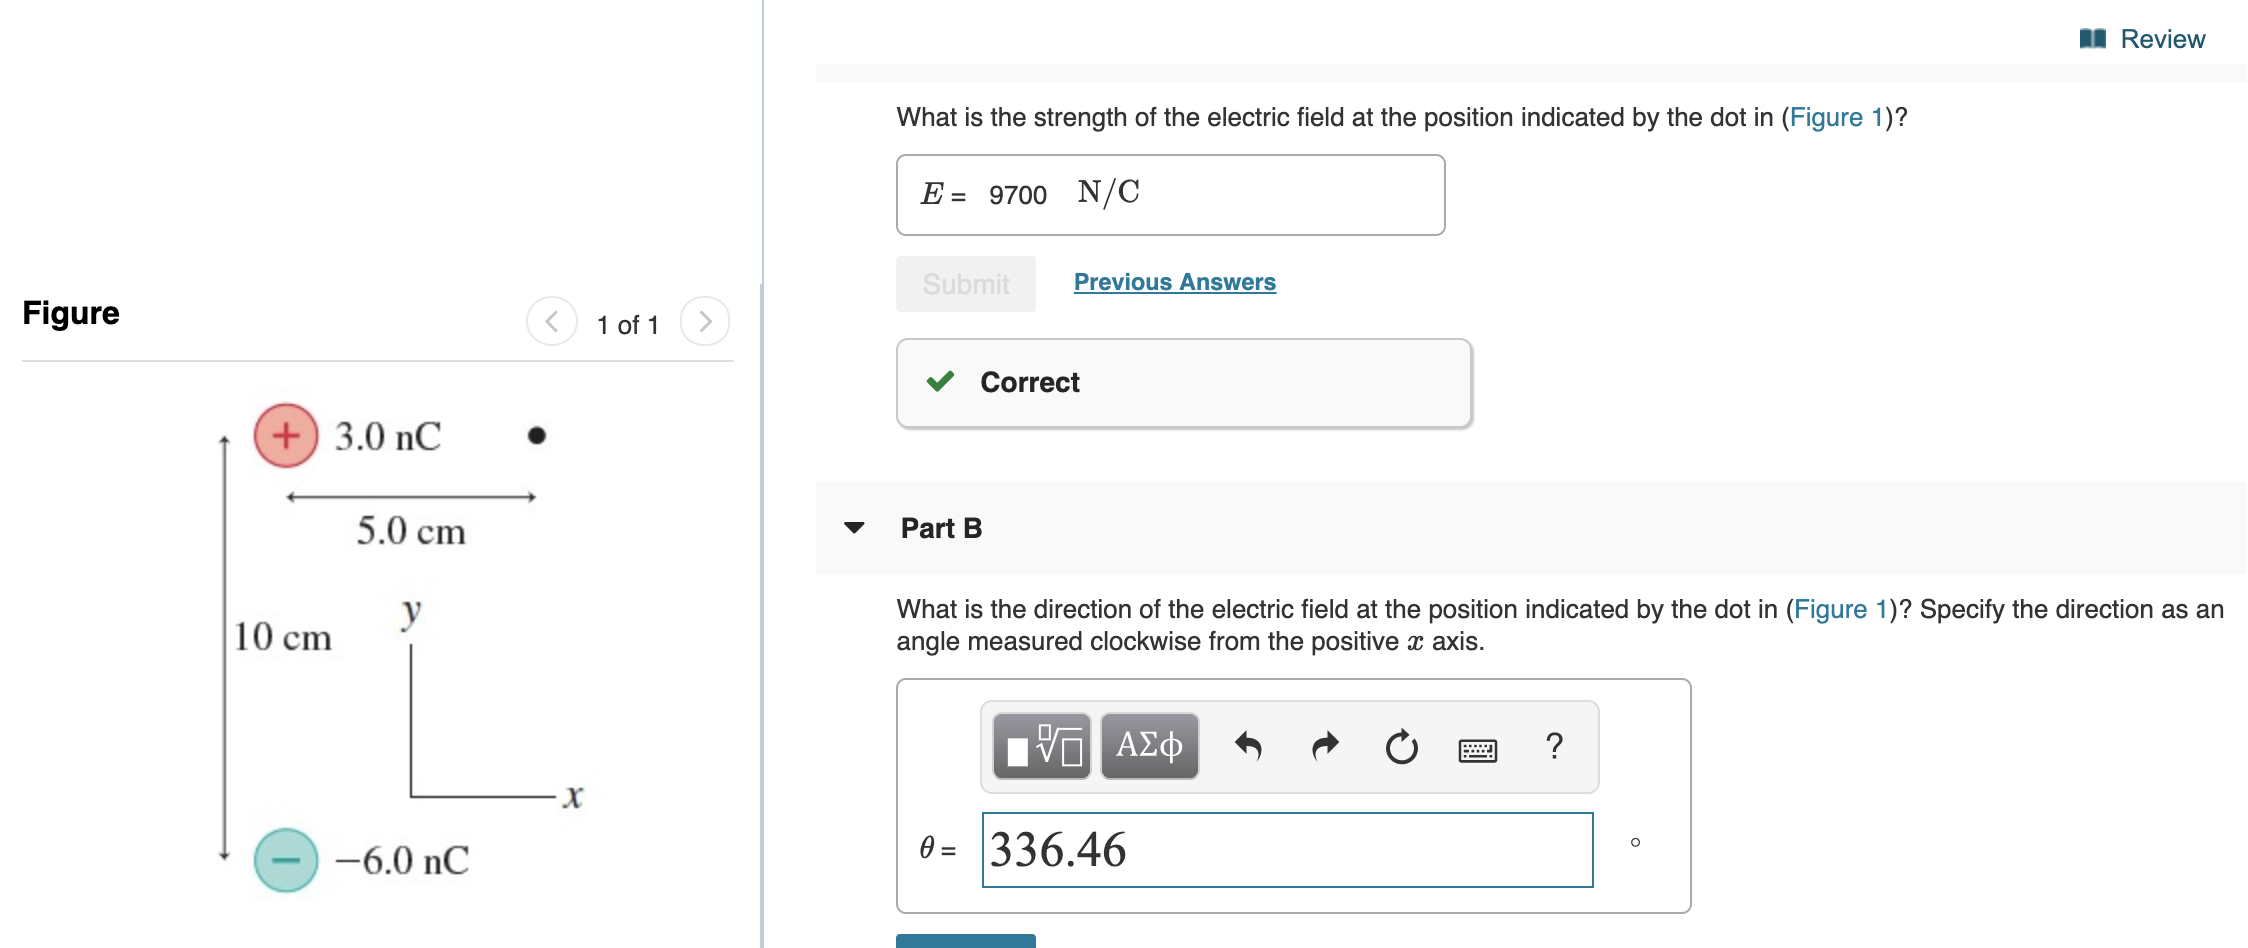Image resolution: width=2248 pixels, height=948 pixels.
Task: Open the math templates button
Action: coord(1041,746)
